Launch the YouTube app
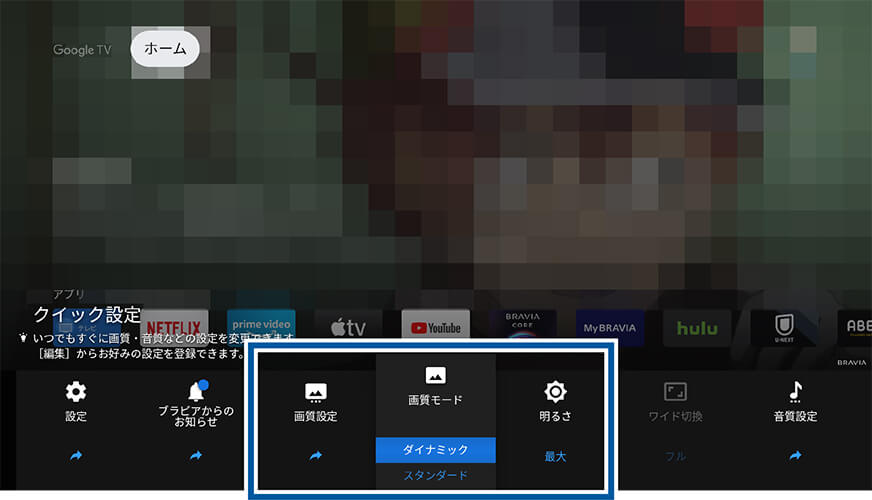The height and width of the screenshot is (500, 872). coord(435,327)
